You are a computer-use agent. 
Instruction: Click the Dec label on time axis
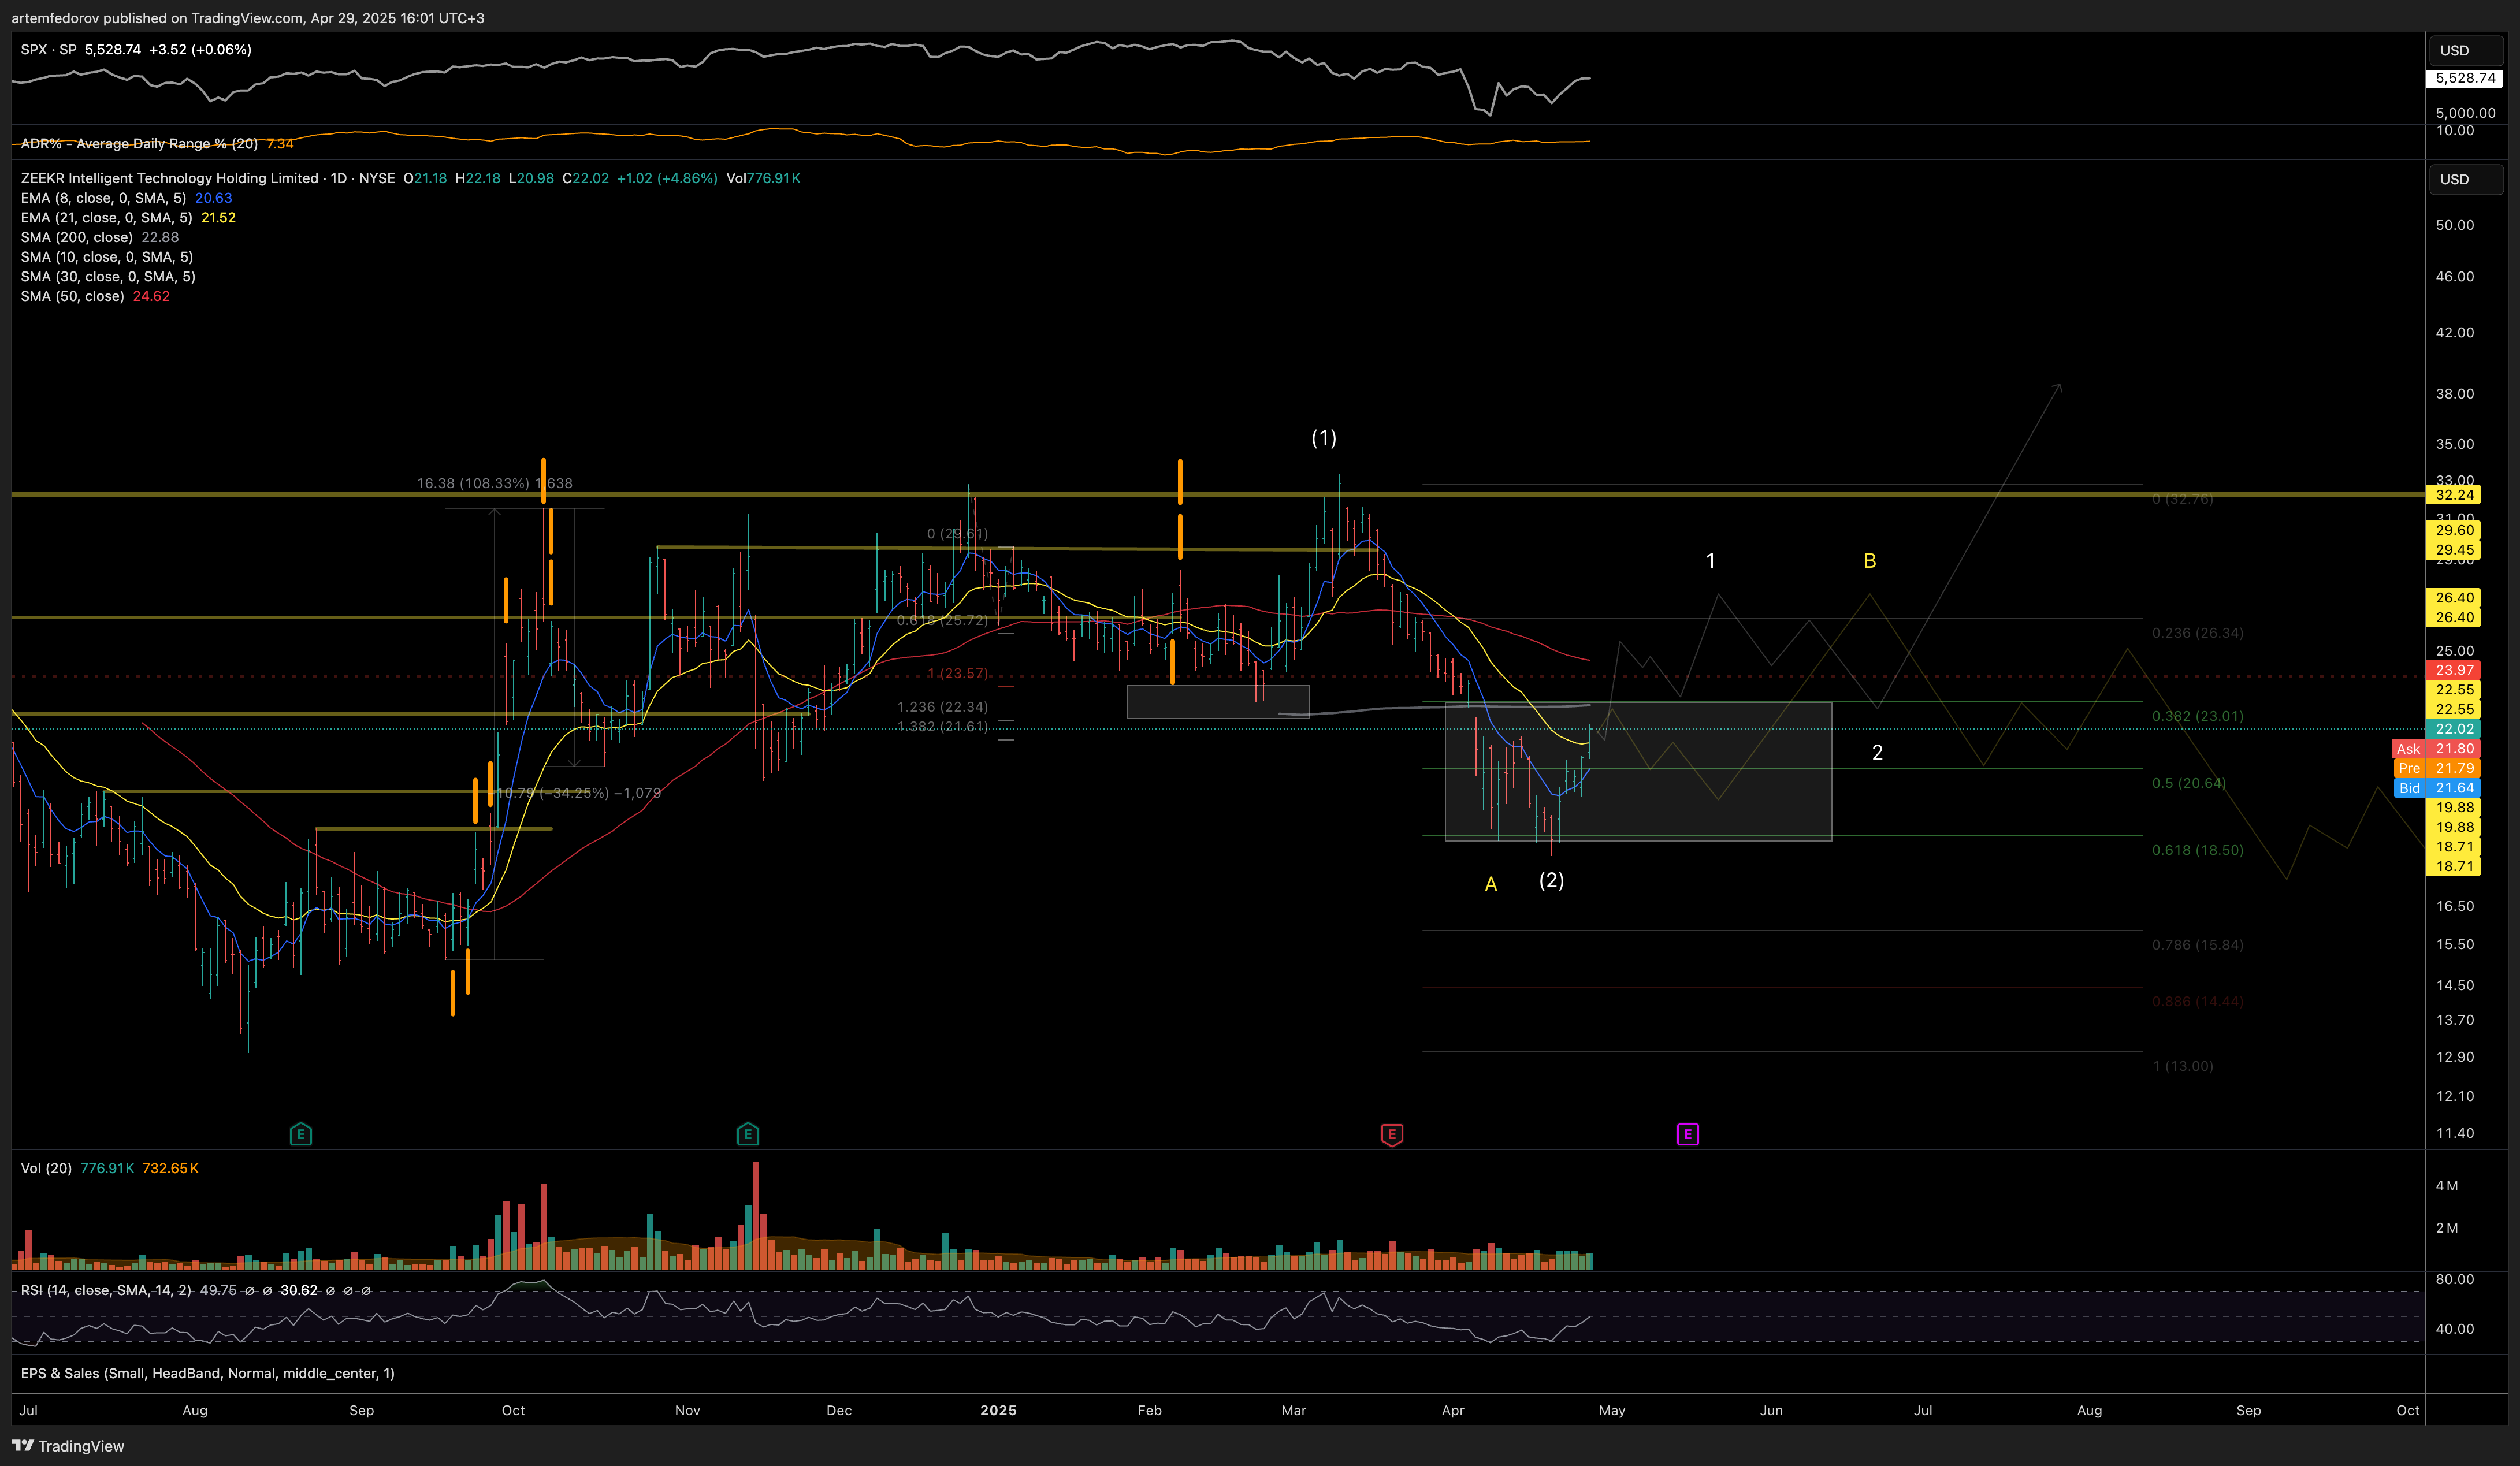[838, 1410]
